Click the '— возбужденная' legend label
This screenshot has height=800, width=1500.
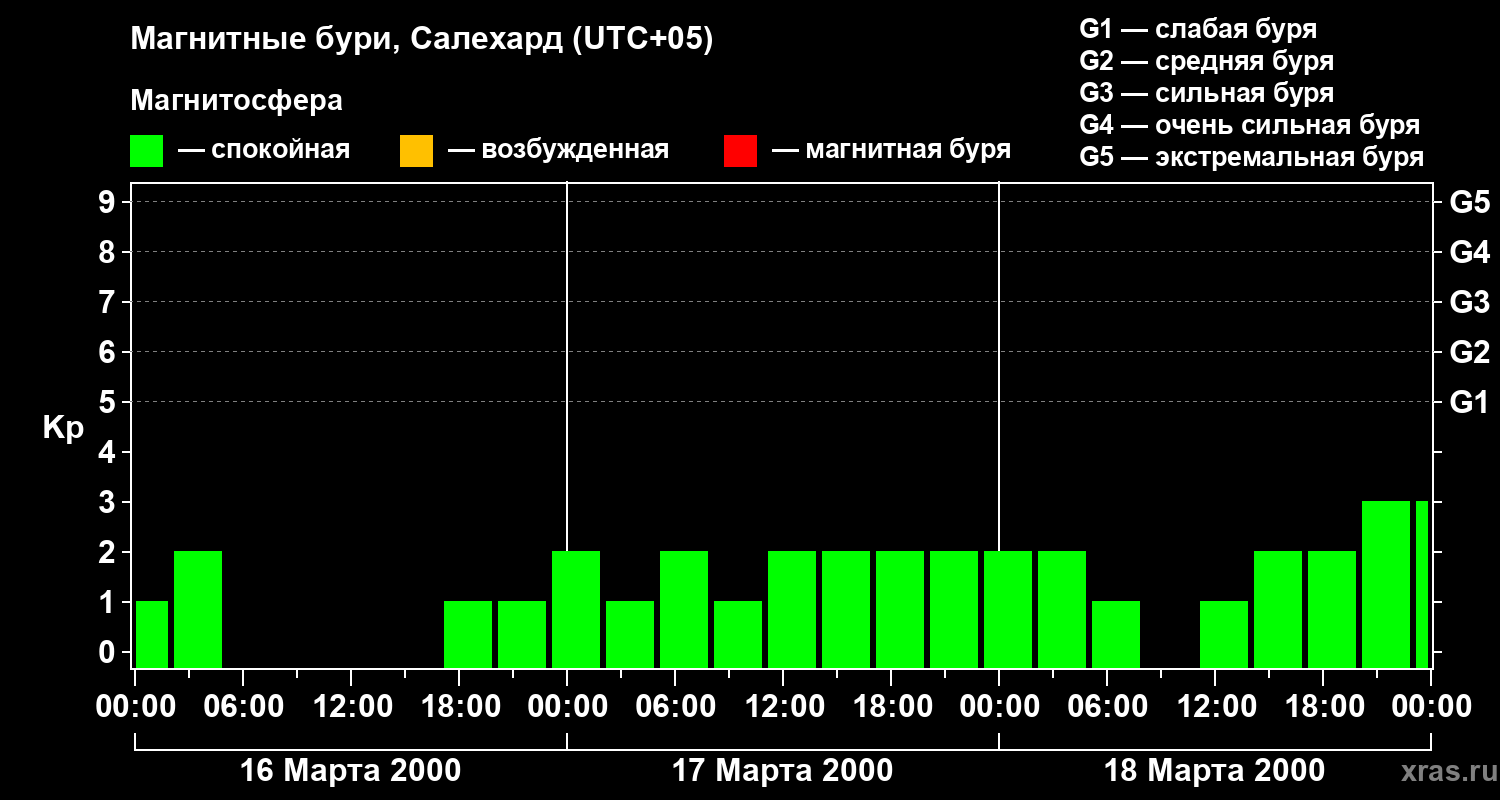coord(558,151)
